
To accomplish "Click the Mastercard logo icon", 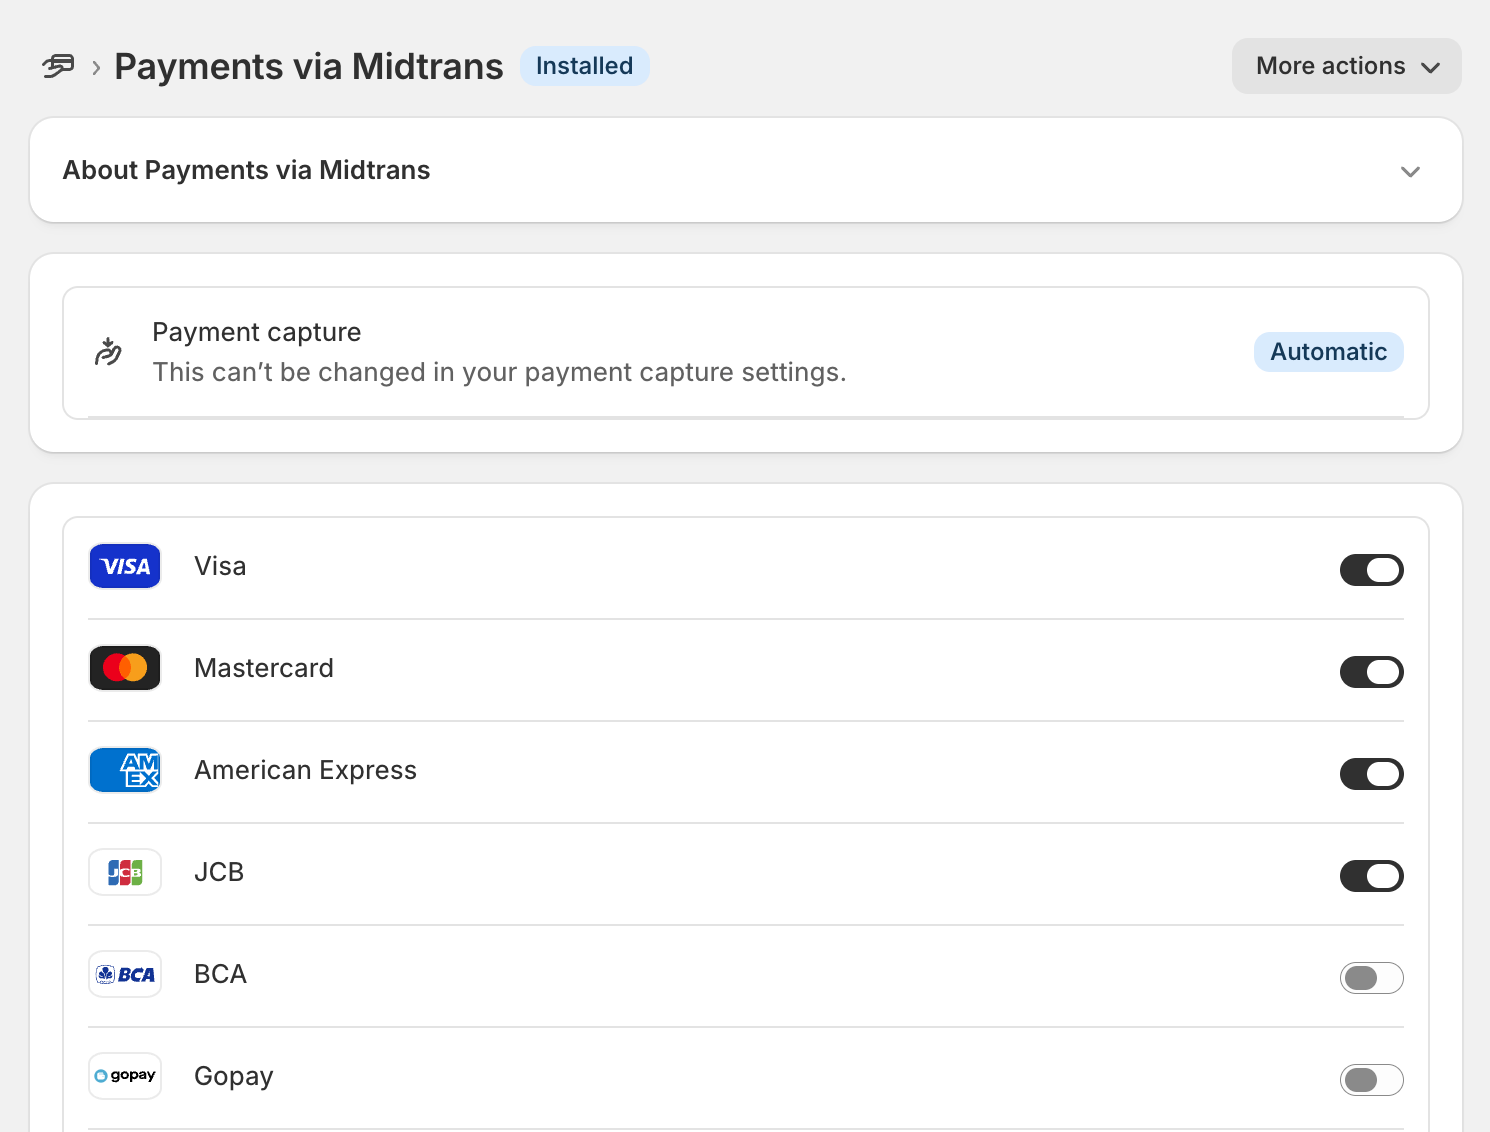I will click(125, 668).
